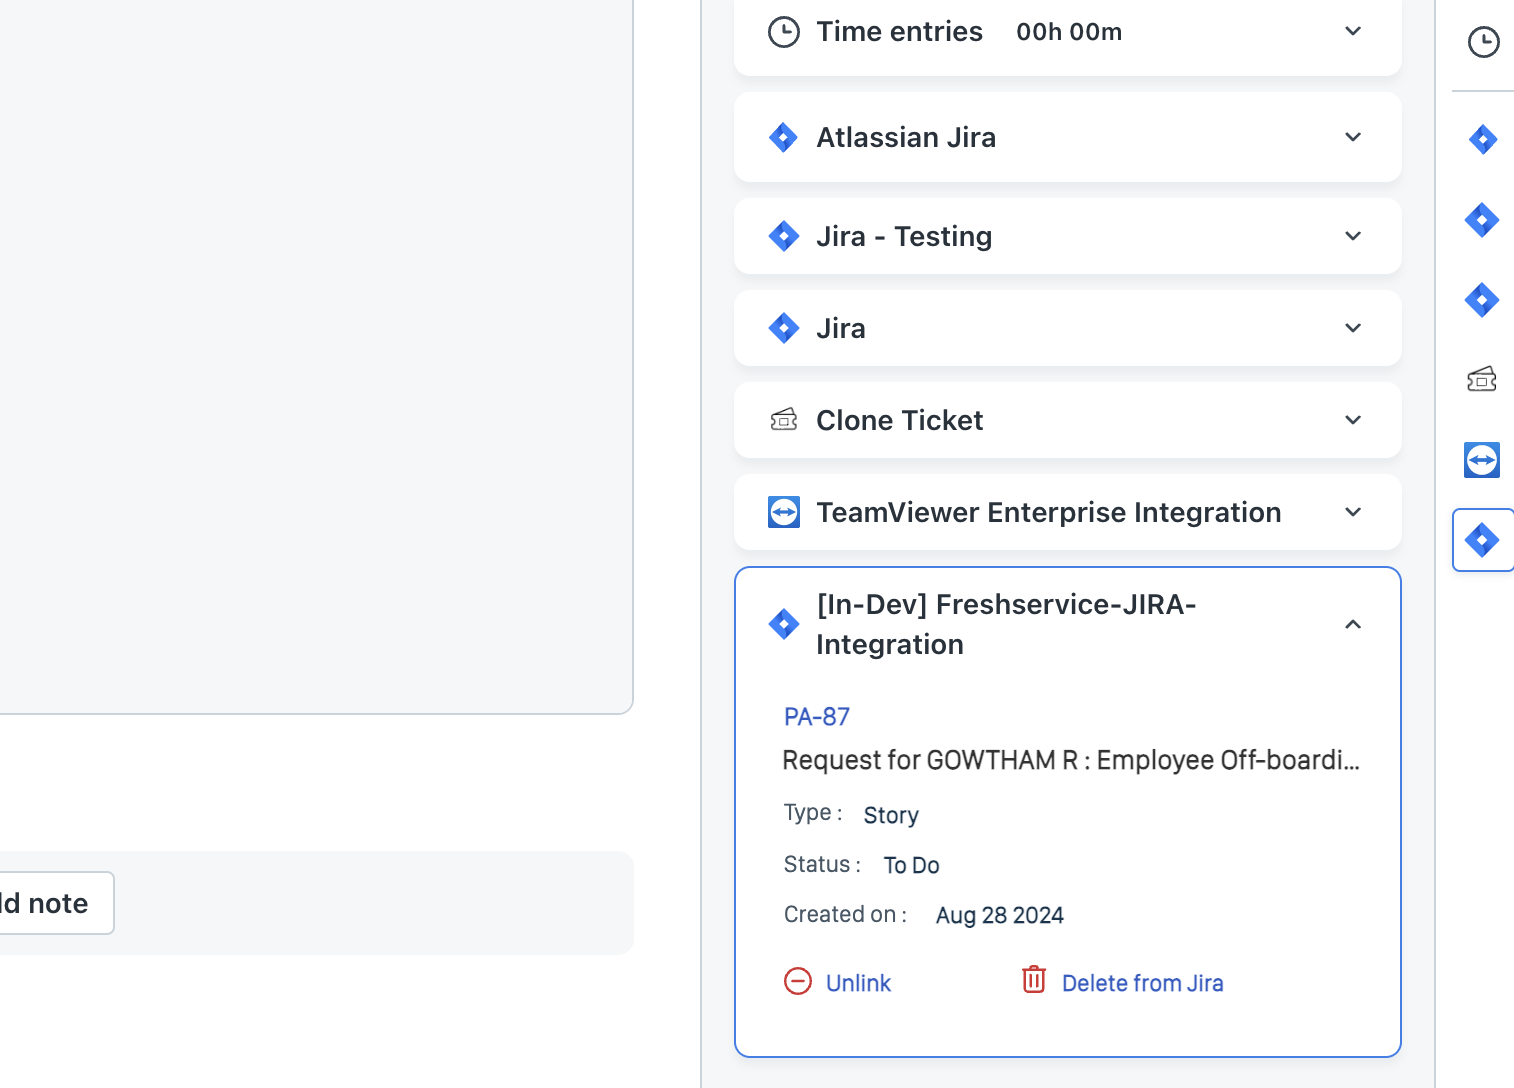1514x1088 pixels.
Task: Click the [In-Dev] Freshservice-JIRA-Integration heading
Action: click(x=1006, y=624)
